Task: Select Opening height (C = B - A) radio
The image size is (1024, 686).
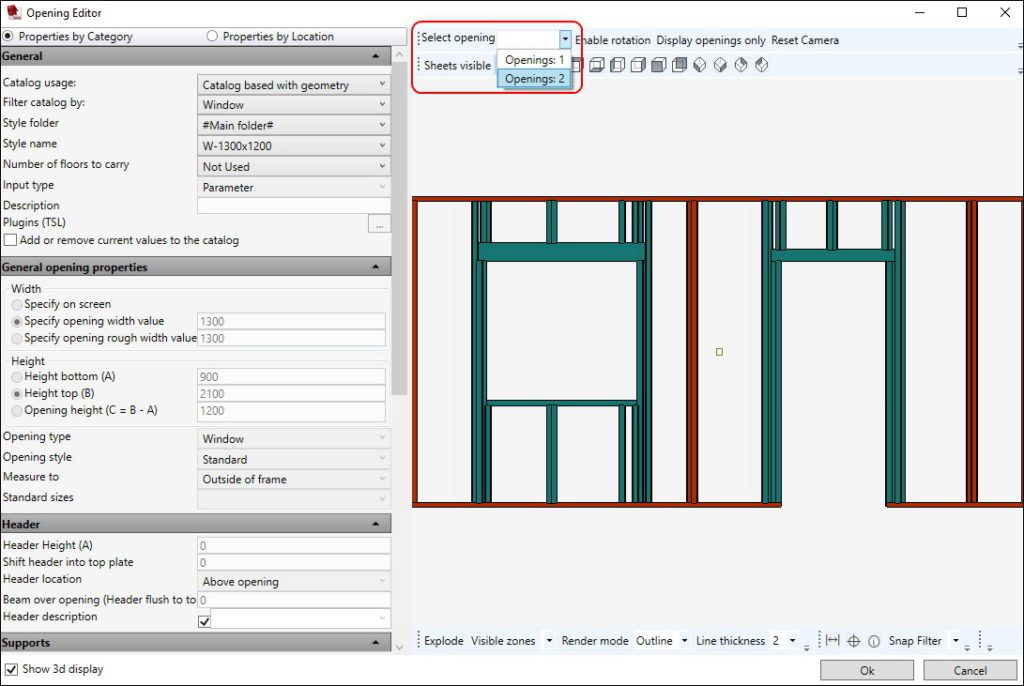Action: pos(17,411)
